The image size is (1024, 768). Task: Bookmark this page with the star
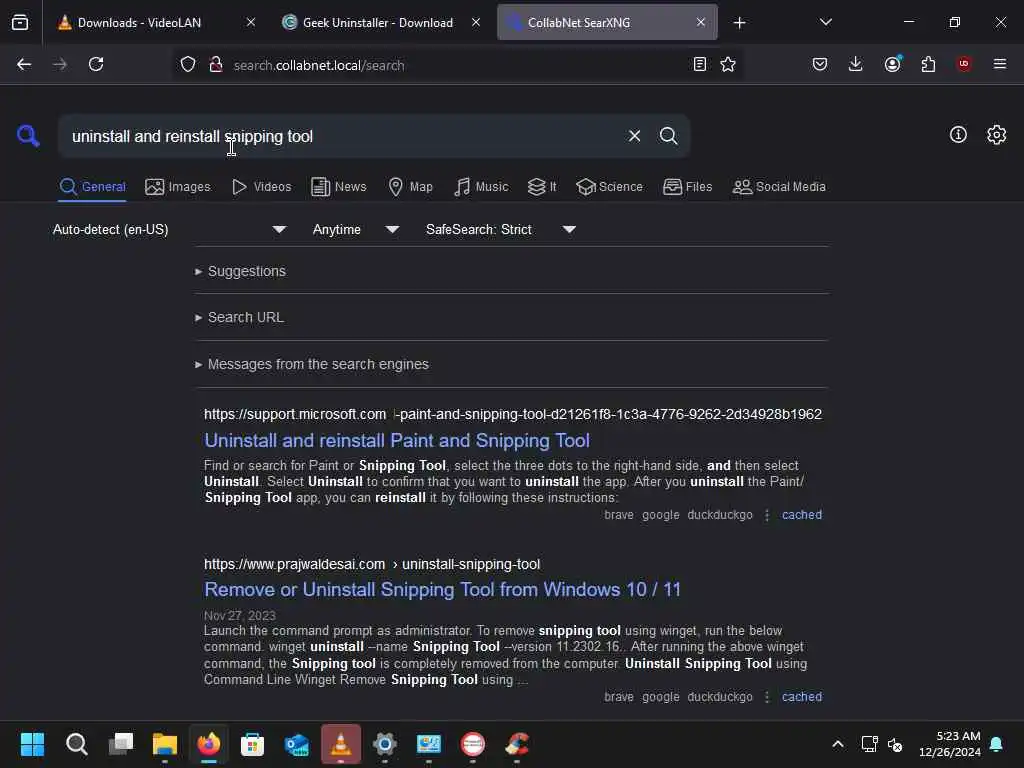coord(728,64)
